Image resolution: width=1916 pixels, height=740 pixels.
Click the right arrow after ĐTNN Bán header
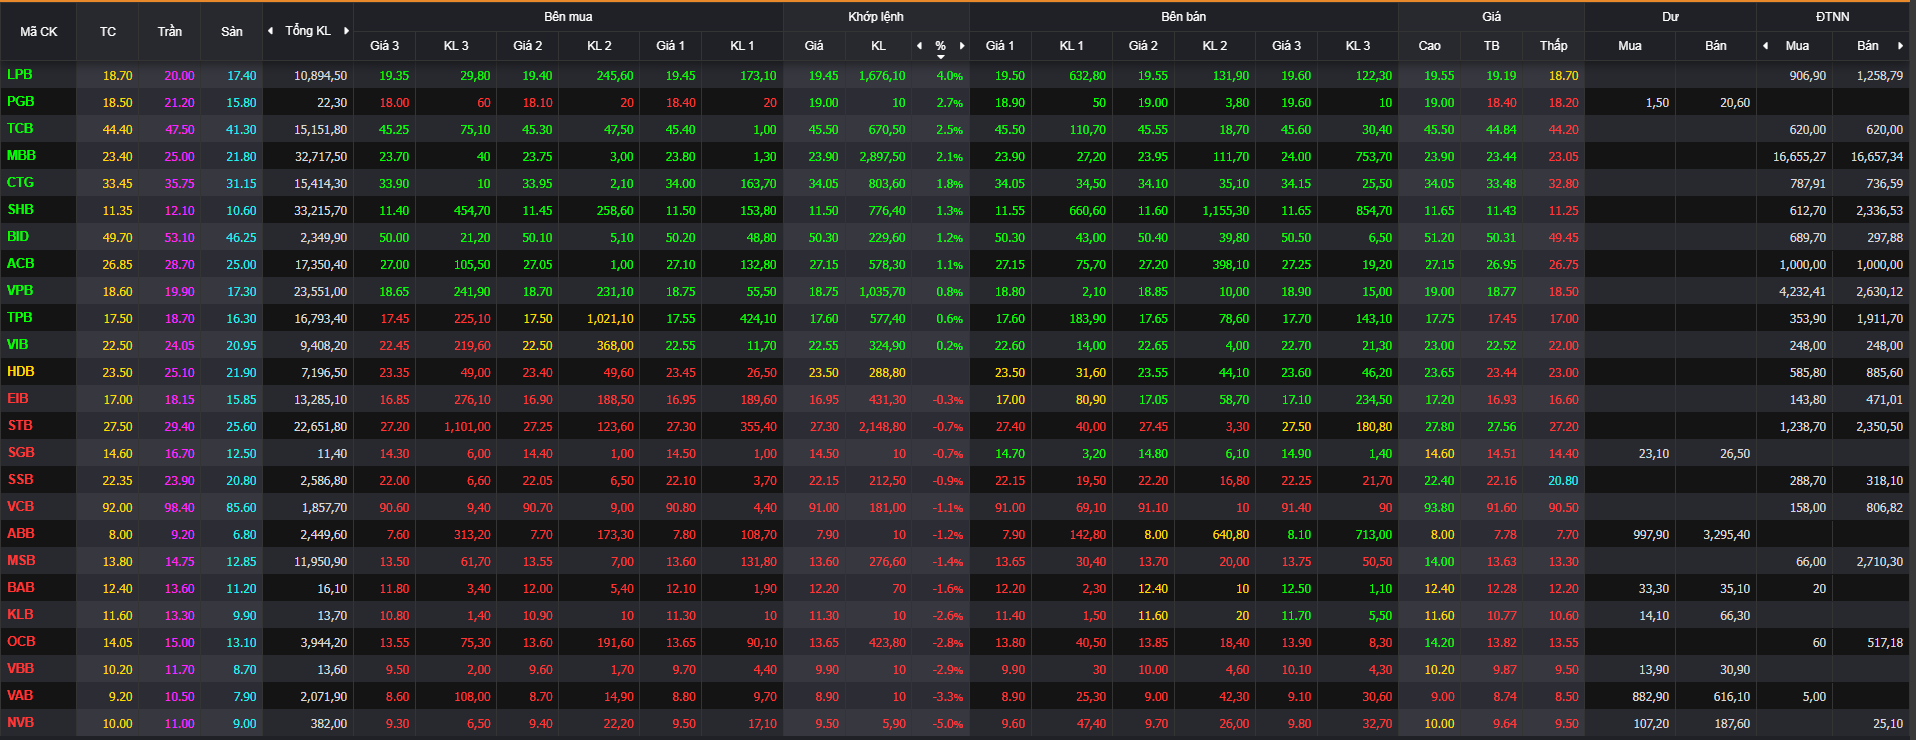point(1900,46)
